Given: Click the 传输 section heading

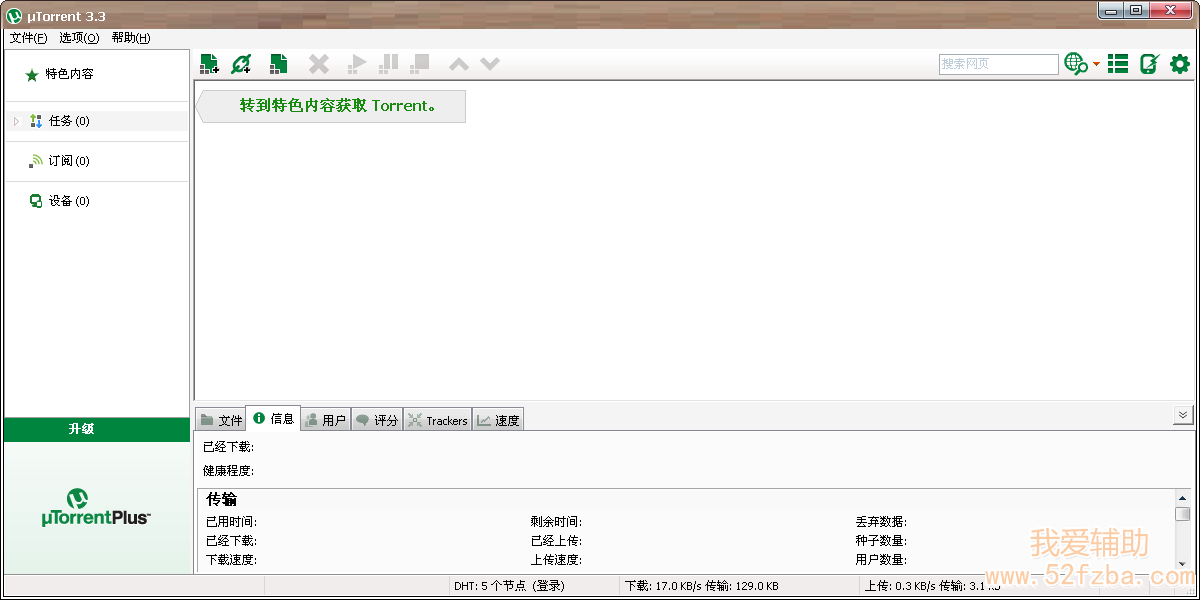Looking at the screenshot, I should point(221,499).
